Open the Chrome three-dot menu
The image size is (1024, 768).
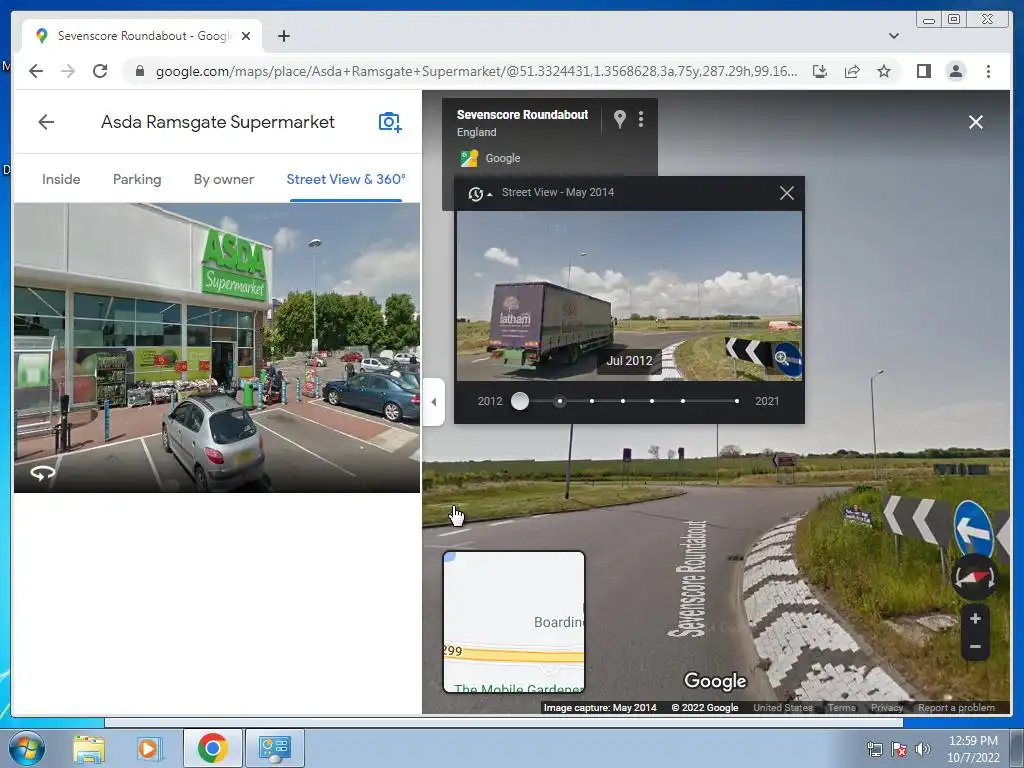(988, 71)
